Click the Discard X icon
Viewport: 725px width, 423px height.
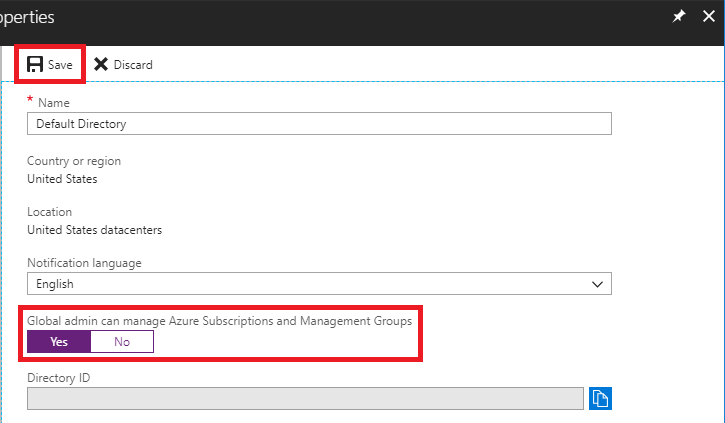pos(101,64)
